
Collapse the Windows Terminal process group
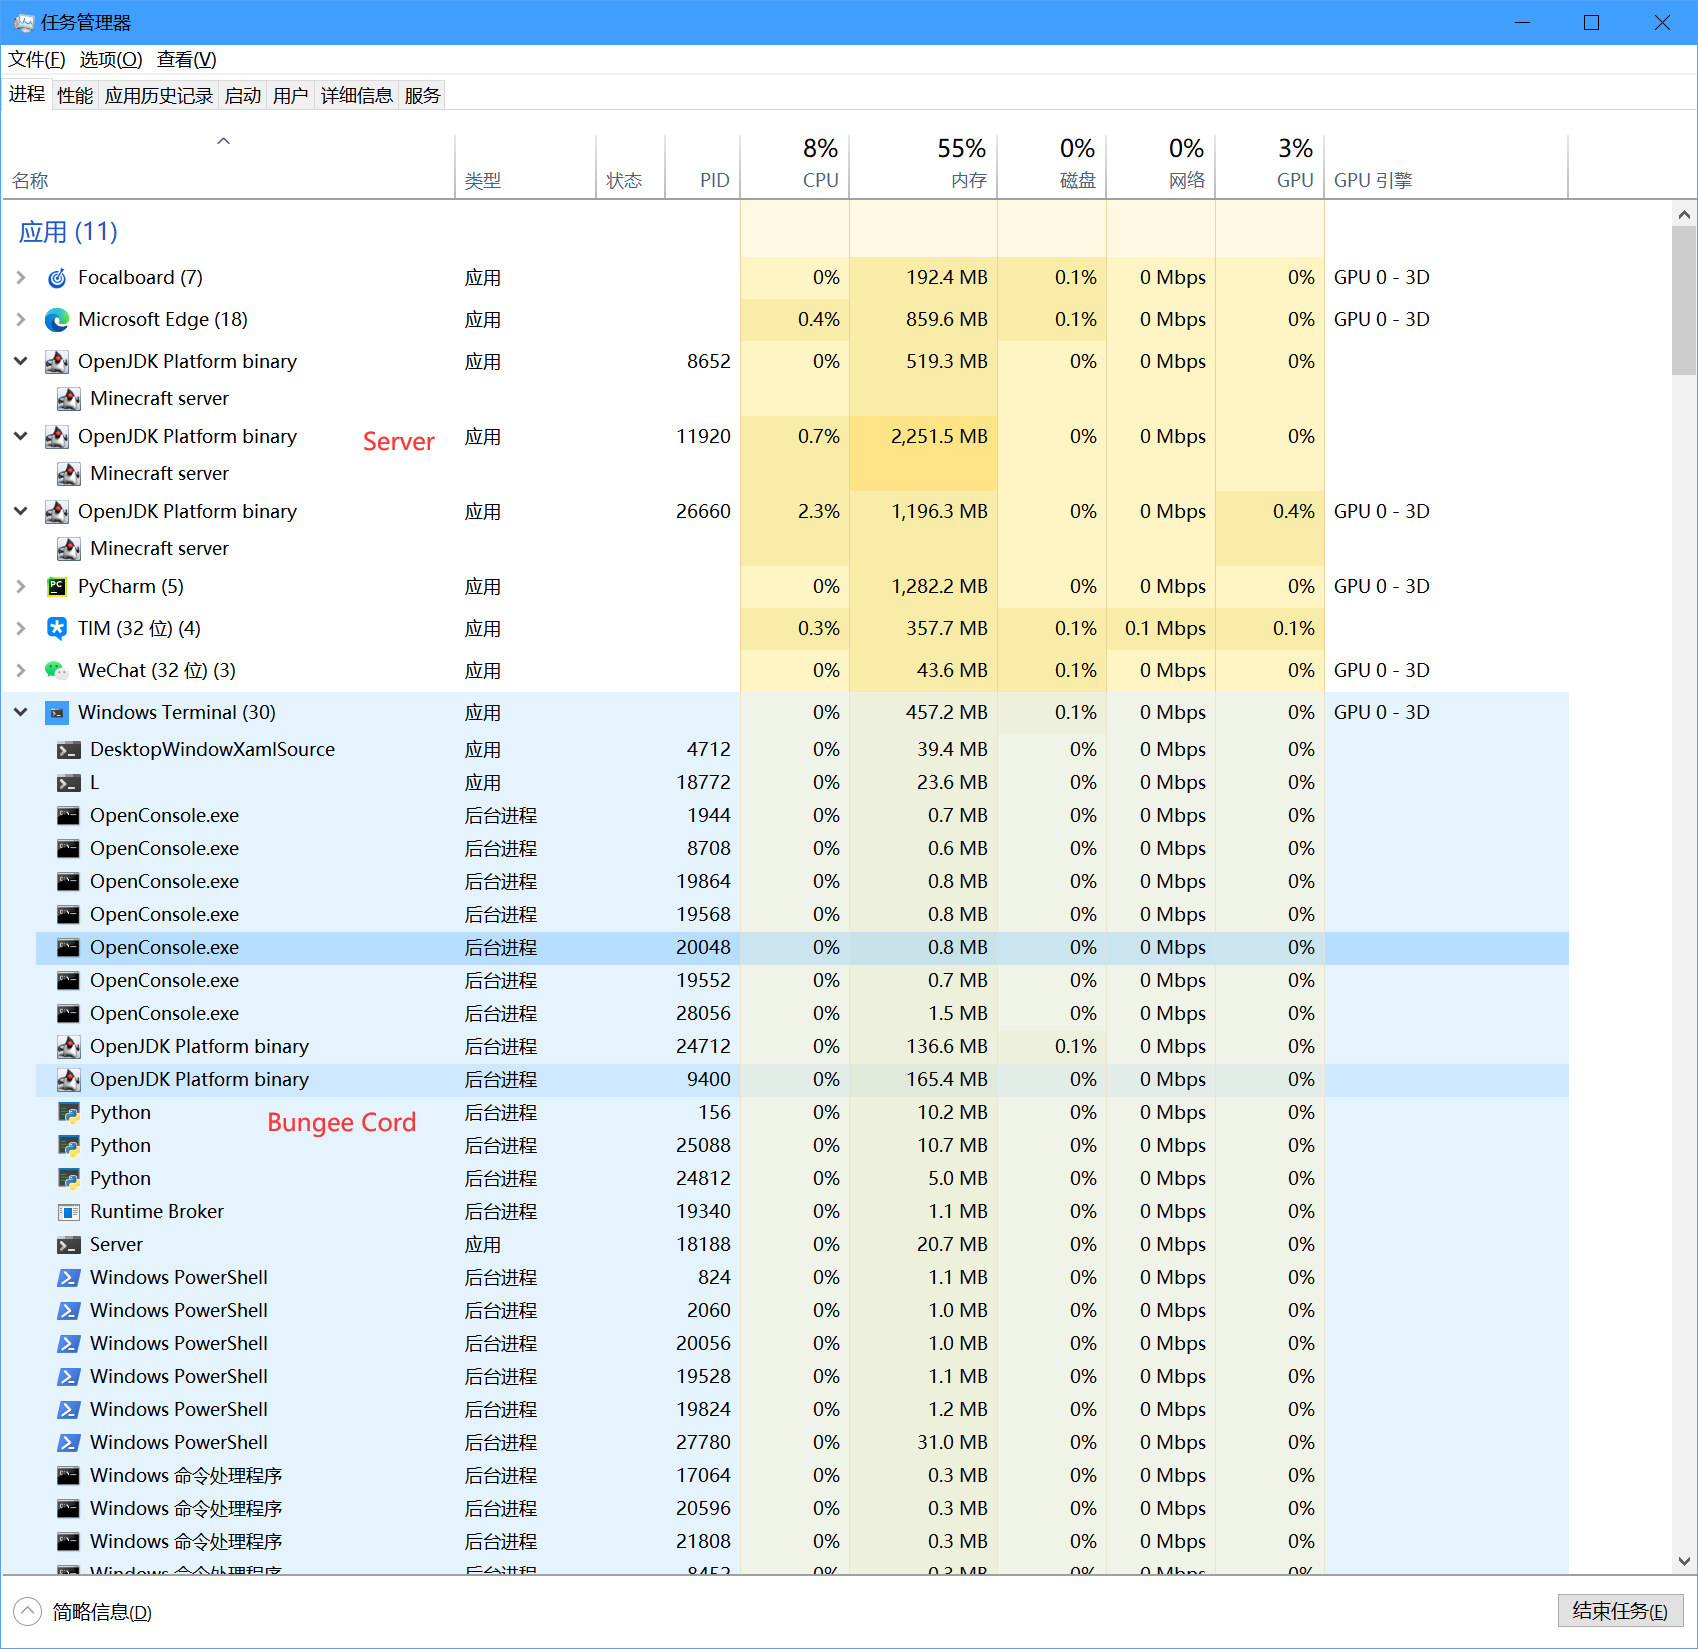(x=21, y=712)
